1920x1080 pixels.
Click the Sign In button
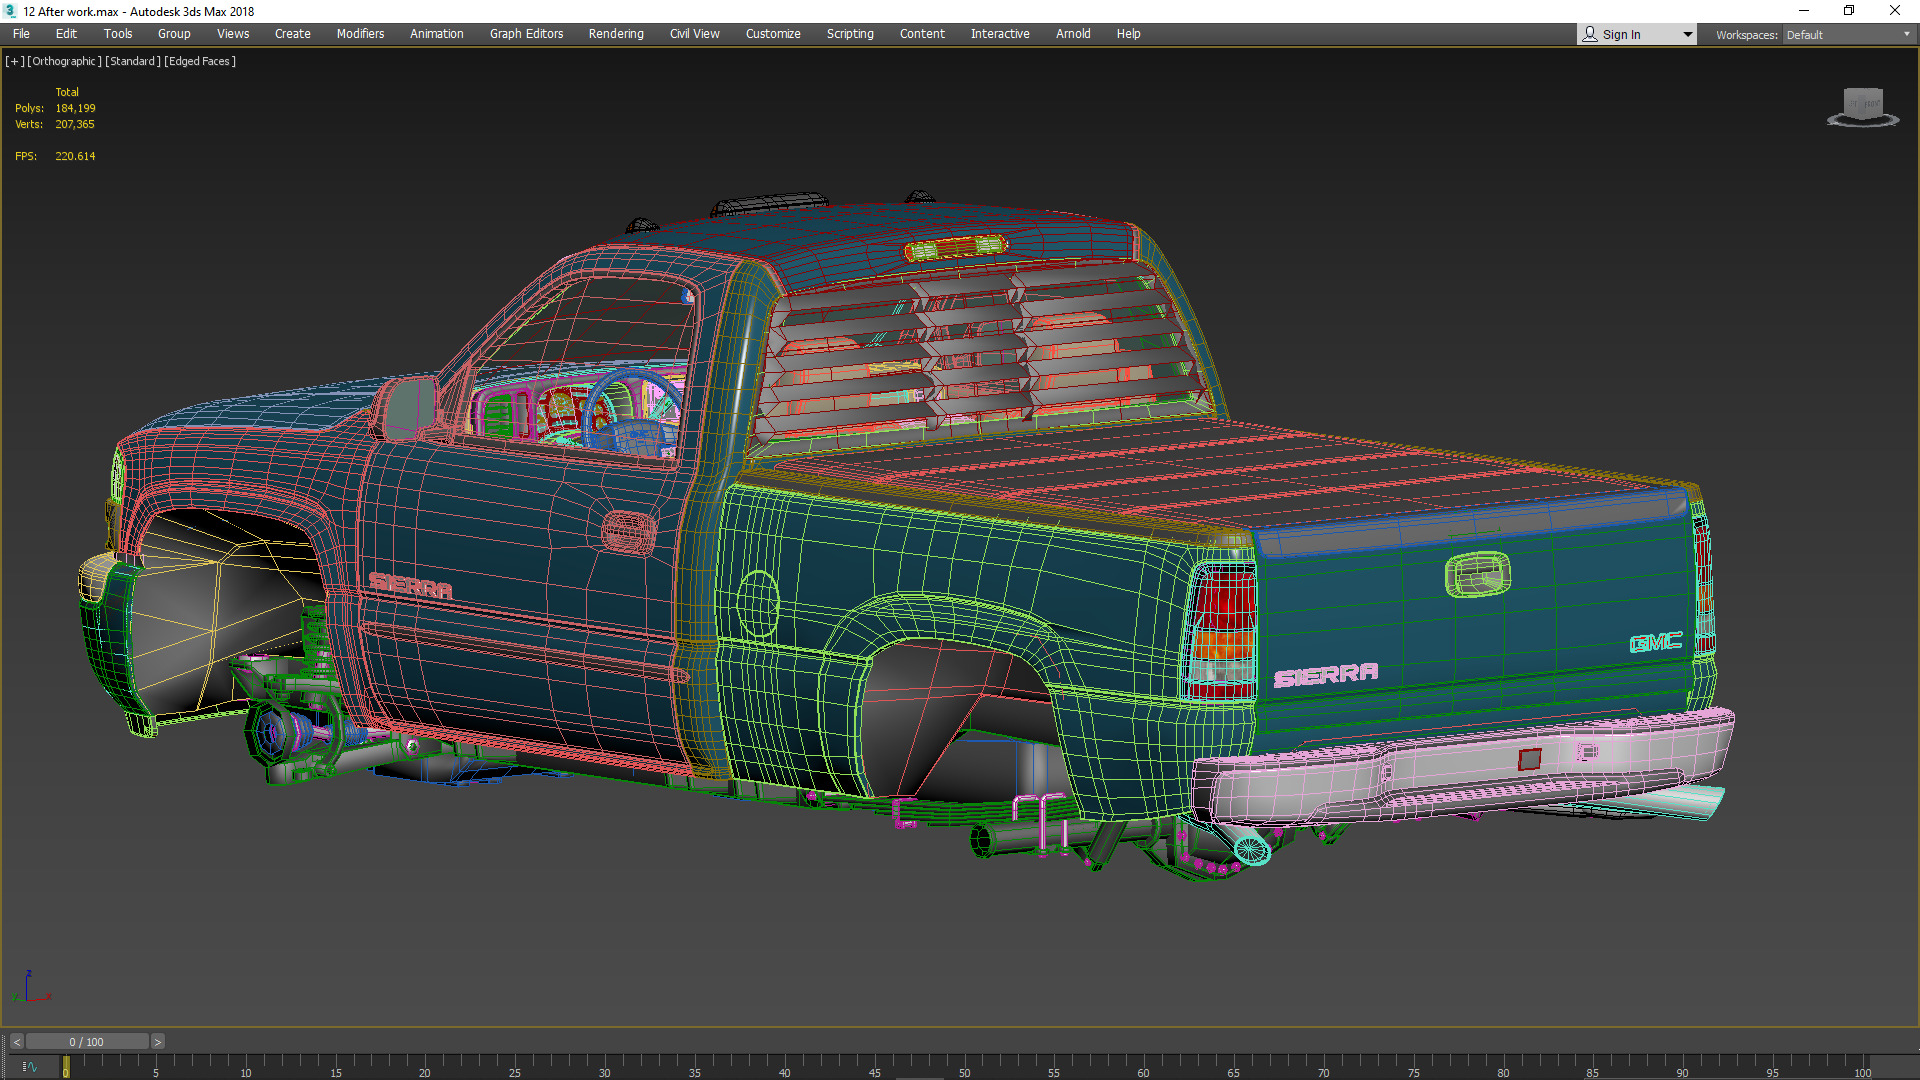click(1621, 34)
